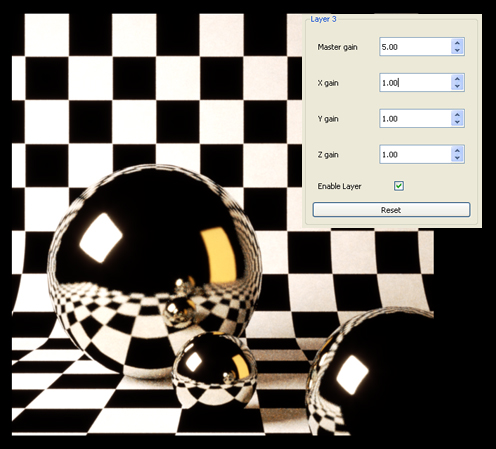
Task: Increase Master gain with up arrow
Action: point(457,43)
